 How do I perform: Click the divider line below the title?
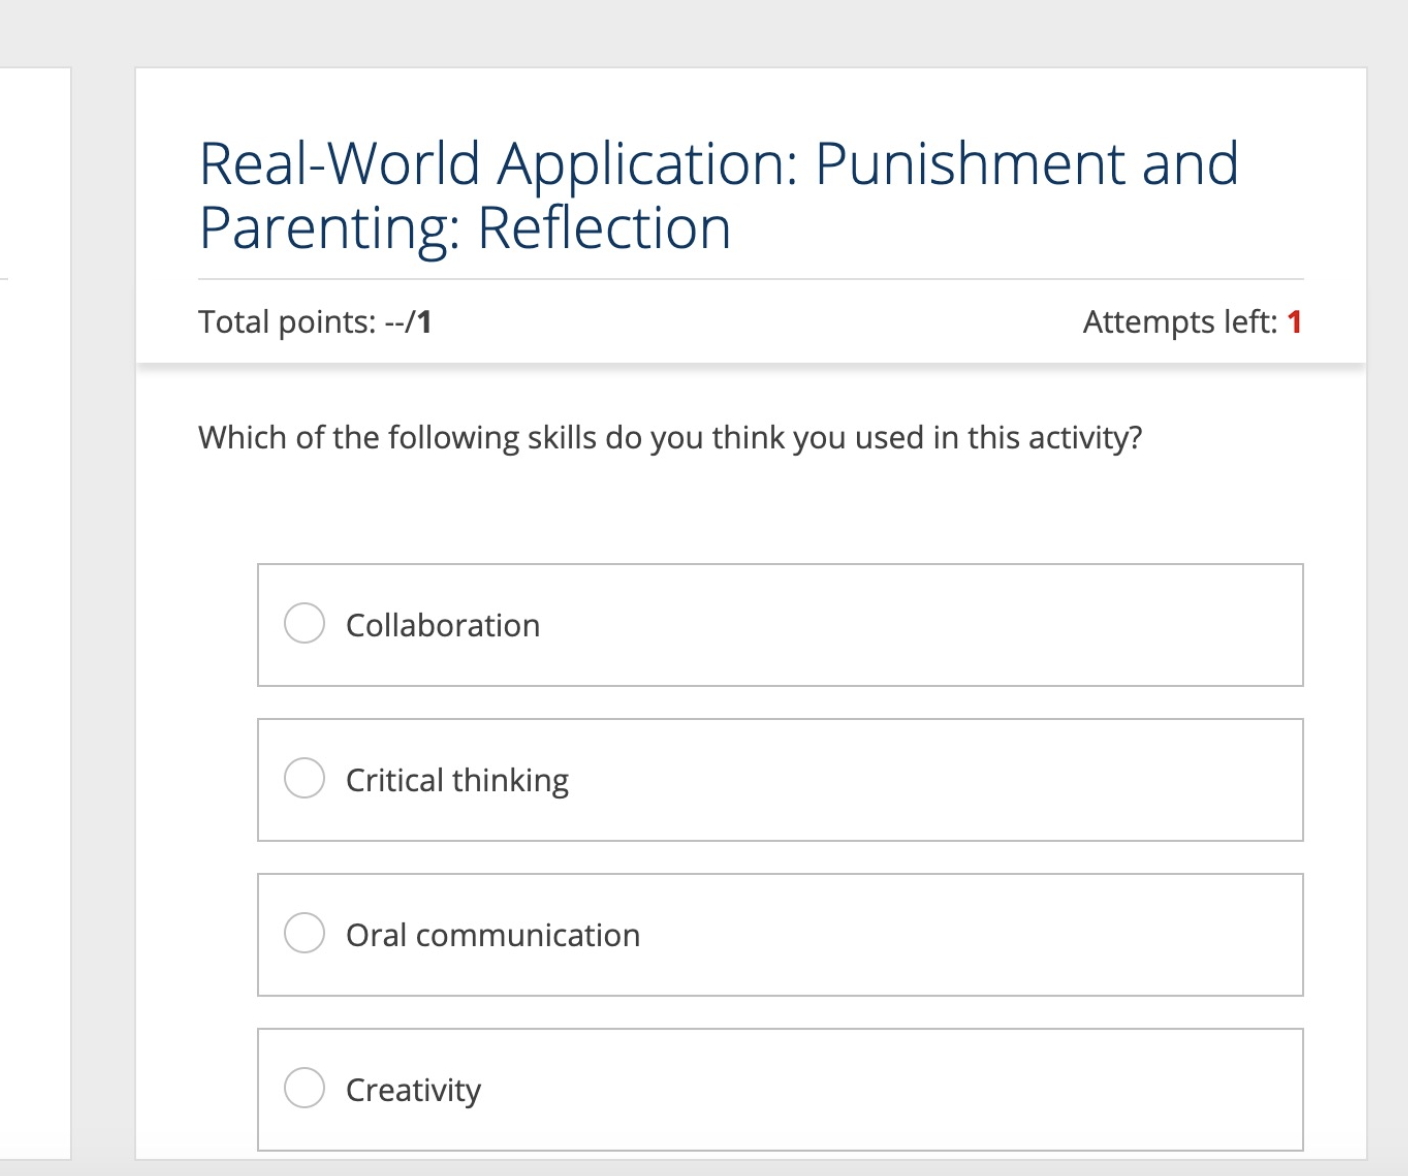tap(752, 277)
